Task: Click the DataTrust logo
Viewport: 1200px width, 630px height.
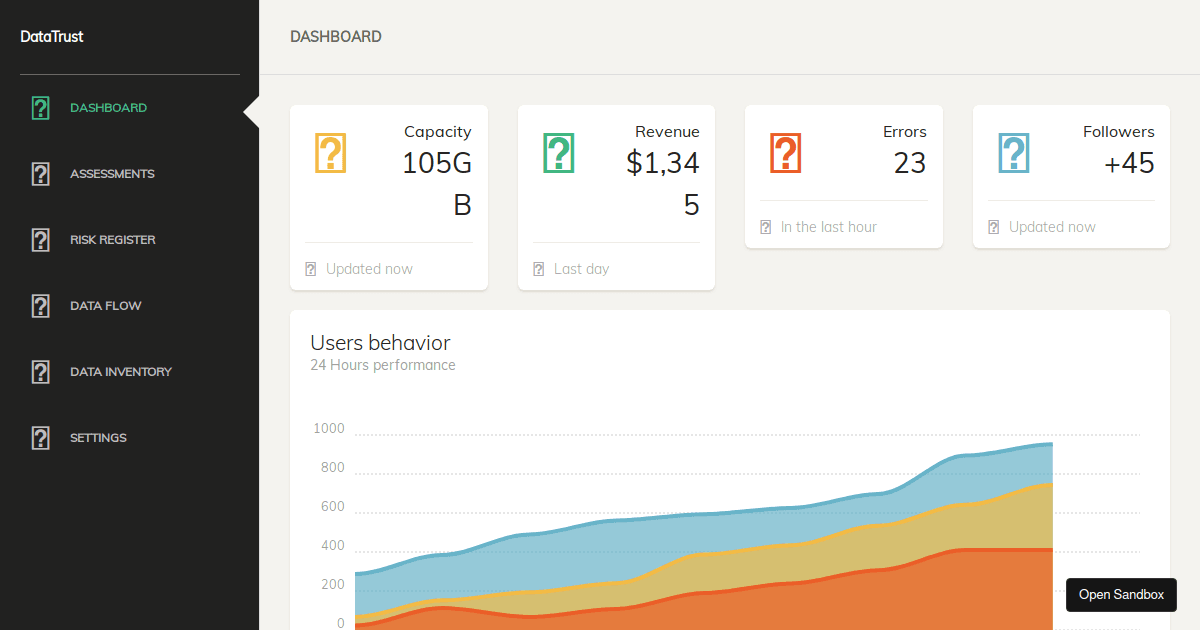Action: click(x=51, y=36)
